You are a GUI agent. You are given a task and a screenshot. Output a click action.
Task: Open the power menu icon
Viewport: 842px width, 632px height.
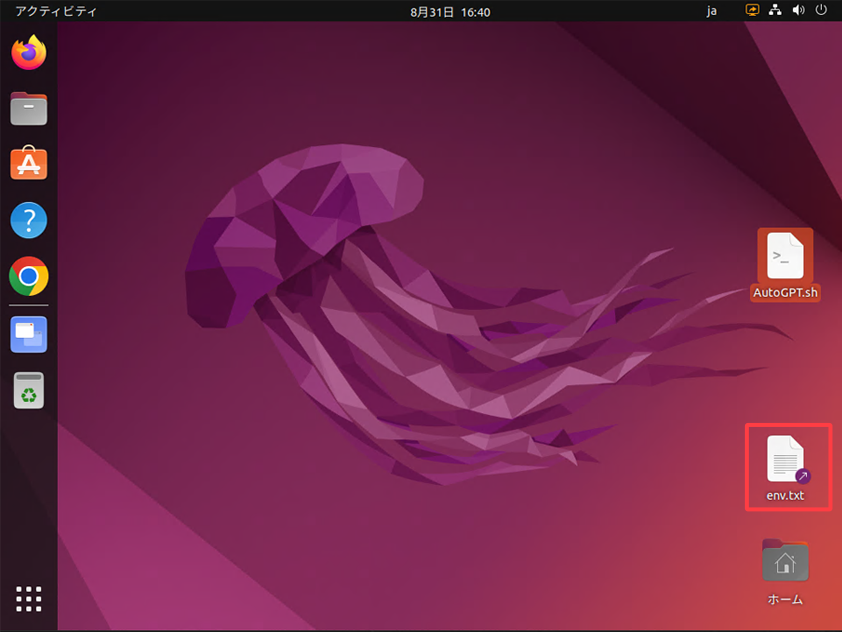(821, 11)
